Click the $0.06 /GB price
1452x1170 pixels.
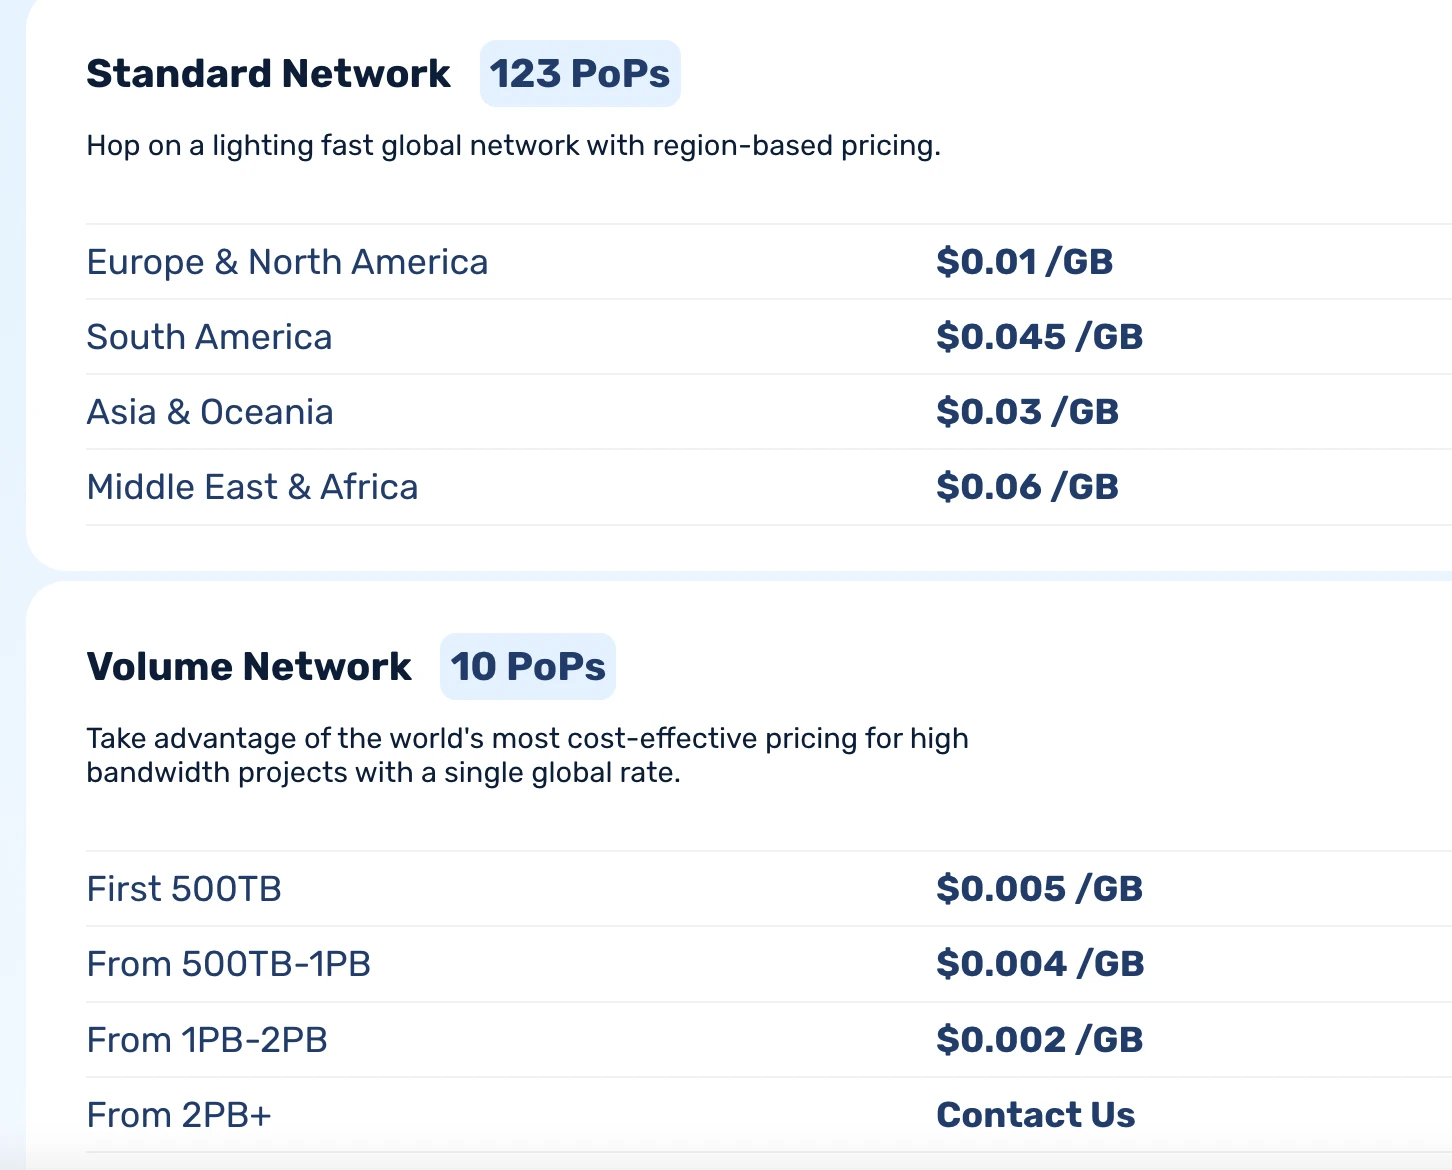[1027, 487]
